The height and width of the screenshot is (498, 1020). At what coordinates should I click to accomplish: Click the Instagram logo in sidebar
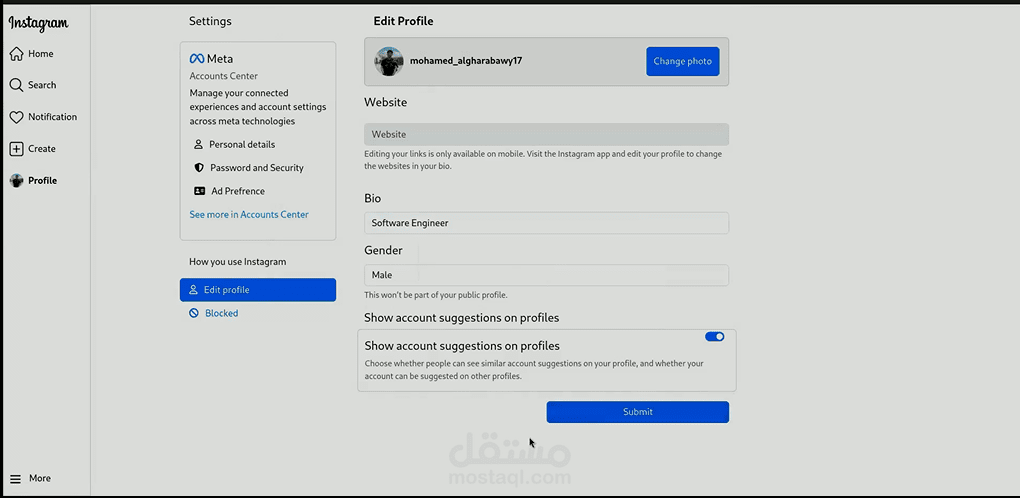click(x=38, y=24)
